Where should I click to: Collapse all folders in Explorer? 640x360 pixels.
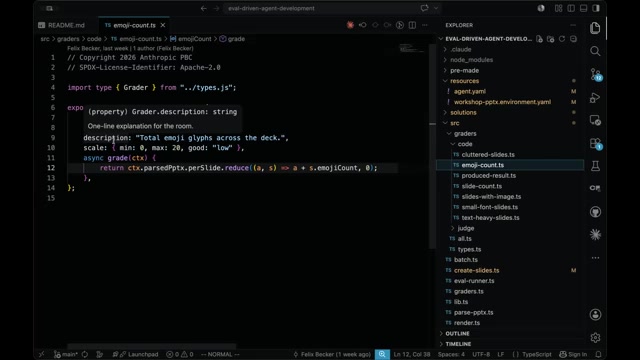pos(573,39)
